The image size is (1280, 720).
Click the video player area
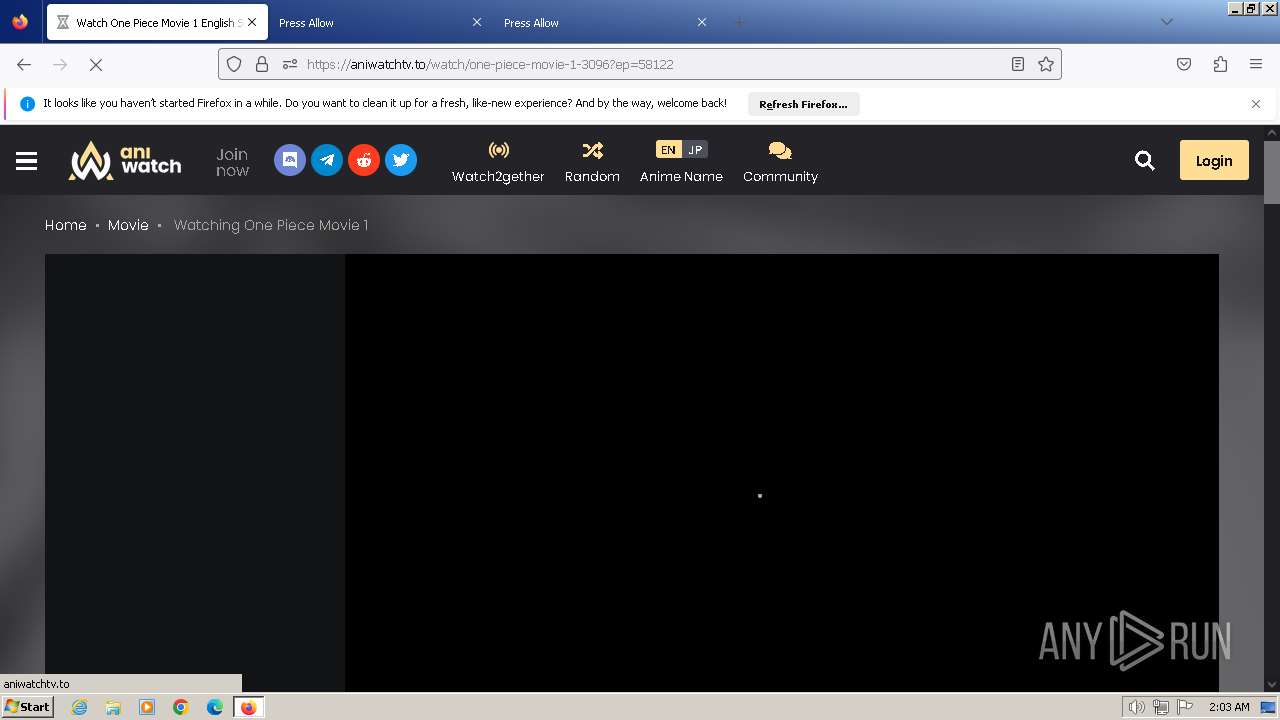click(x=782, y=472)
